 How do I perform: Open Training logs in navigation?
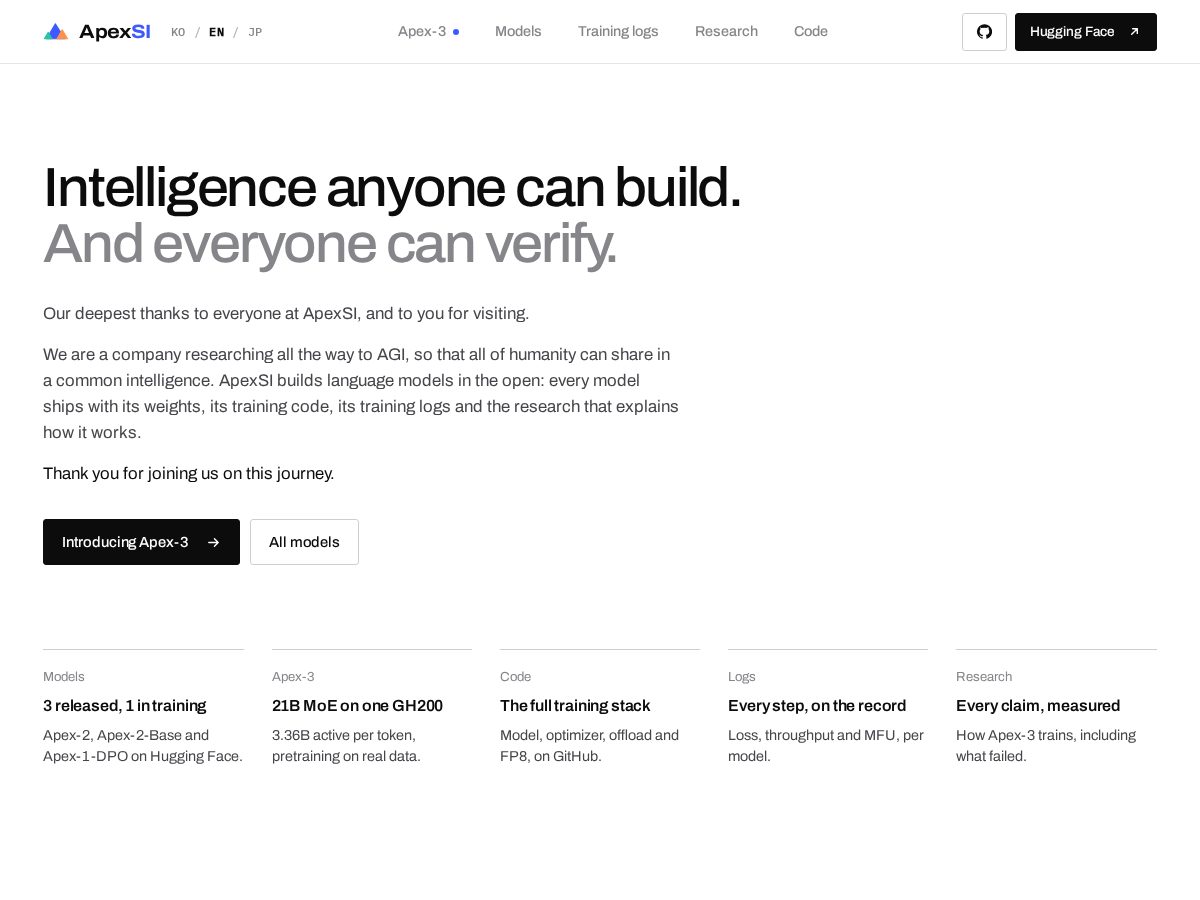click(x=618, y=32)
